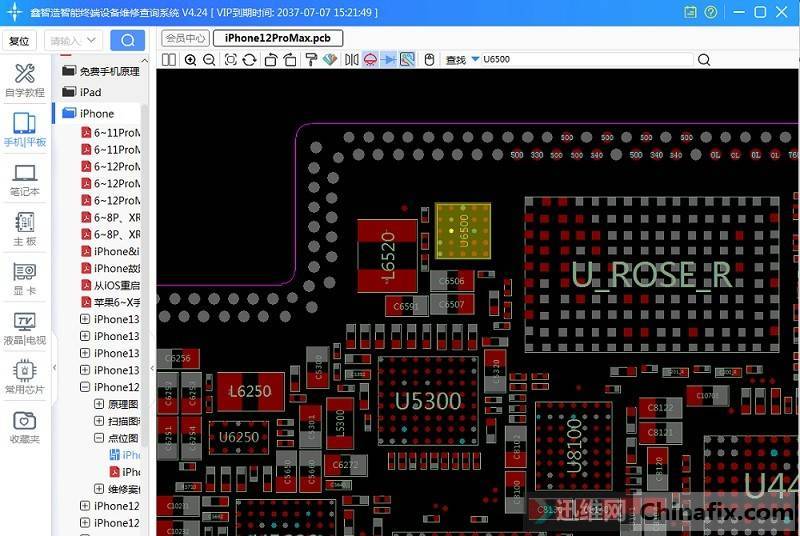Screen dimensions: 800x536
Task: Toggle the highlighted arrow pointer mode
Action: click(x=389, y=60)
